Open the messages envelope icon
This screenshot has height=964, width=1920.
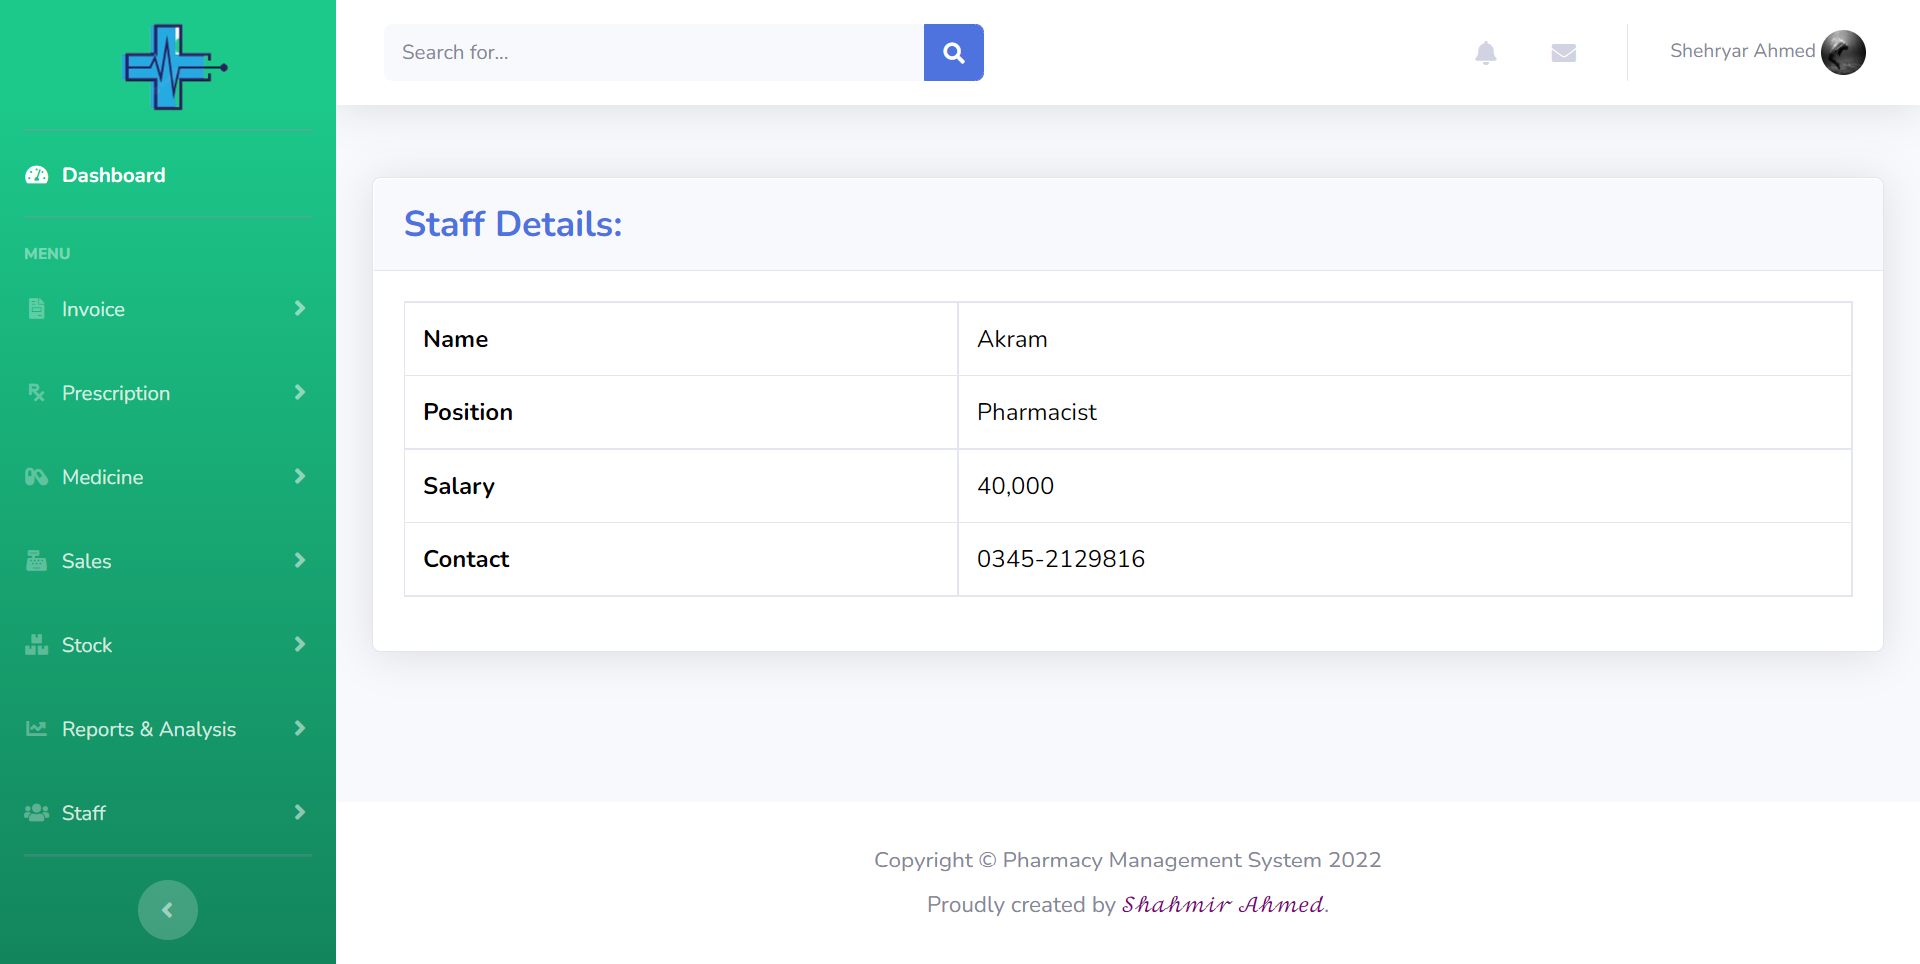pos(1563,53)
